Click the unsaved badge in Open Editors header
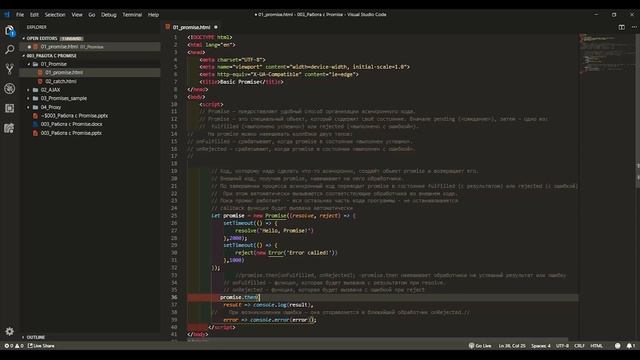This screenshot has width=640, height=360. coord(71,38)
